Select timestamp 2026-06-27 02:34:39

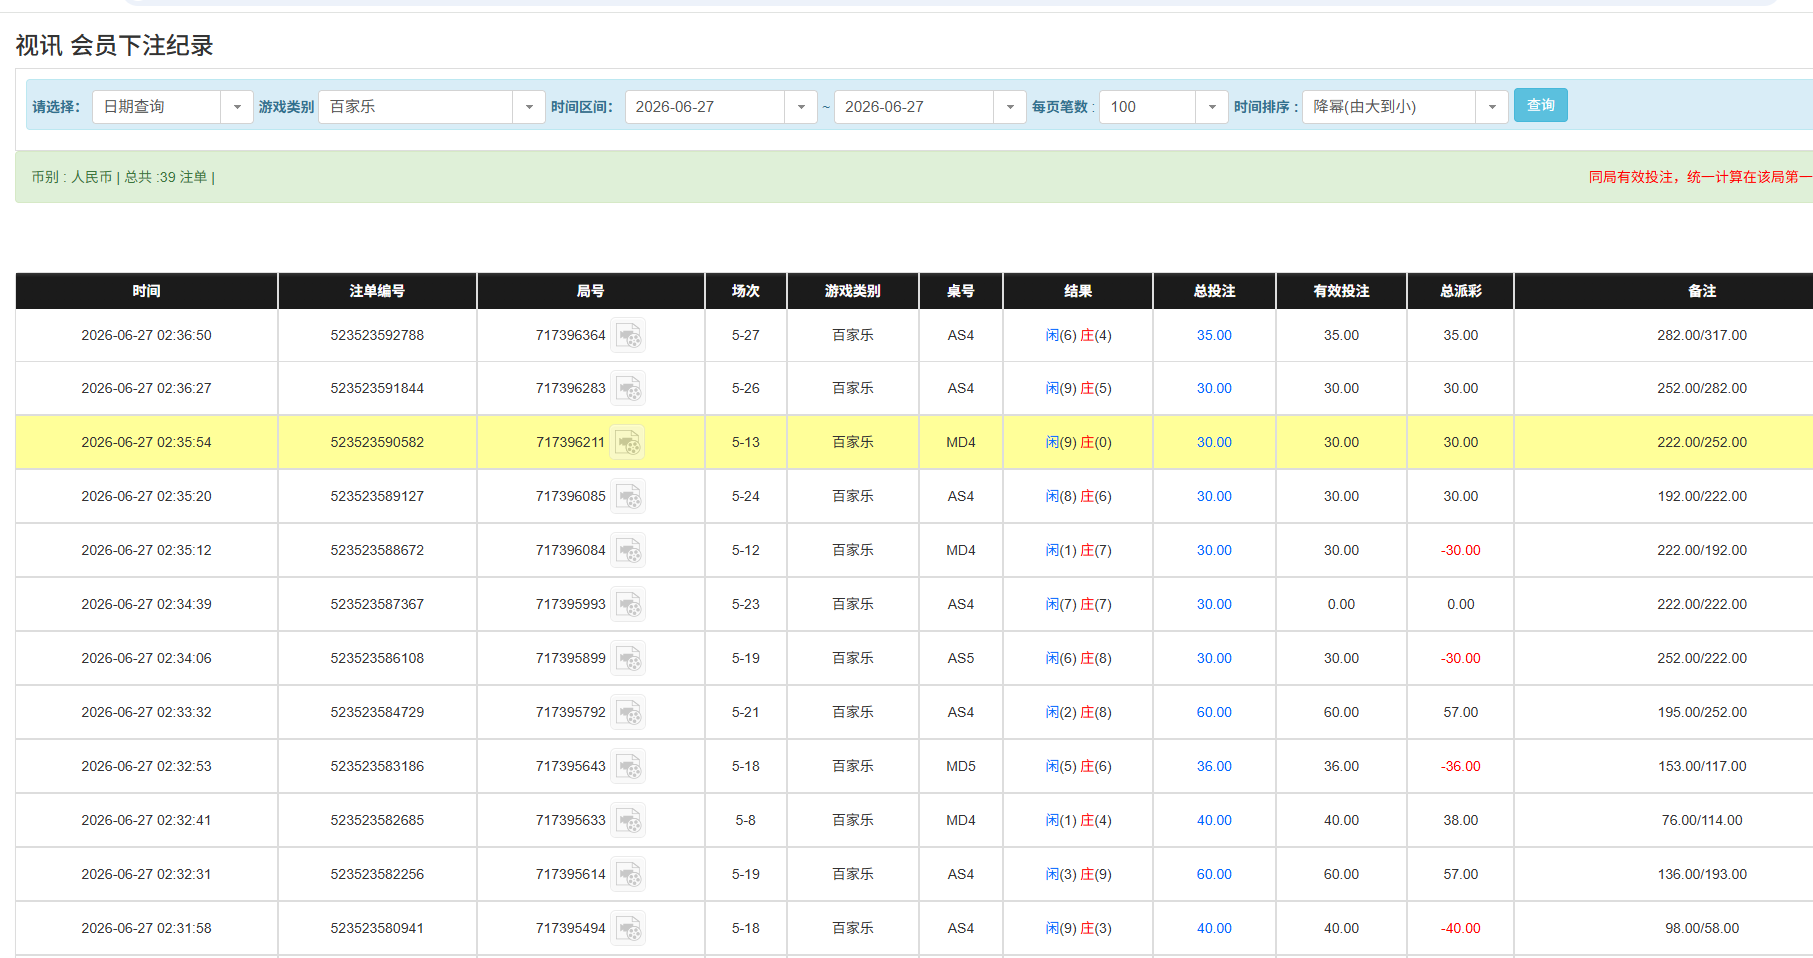[x=146, y=605]
